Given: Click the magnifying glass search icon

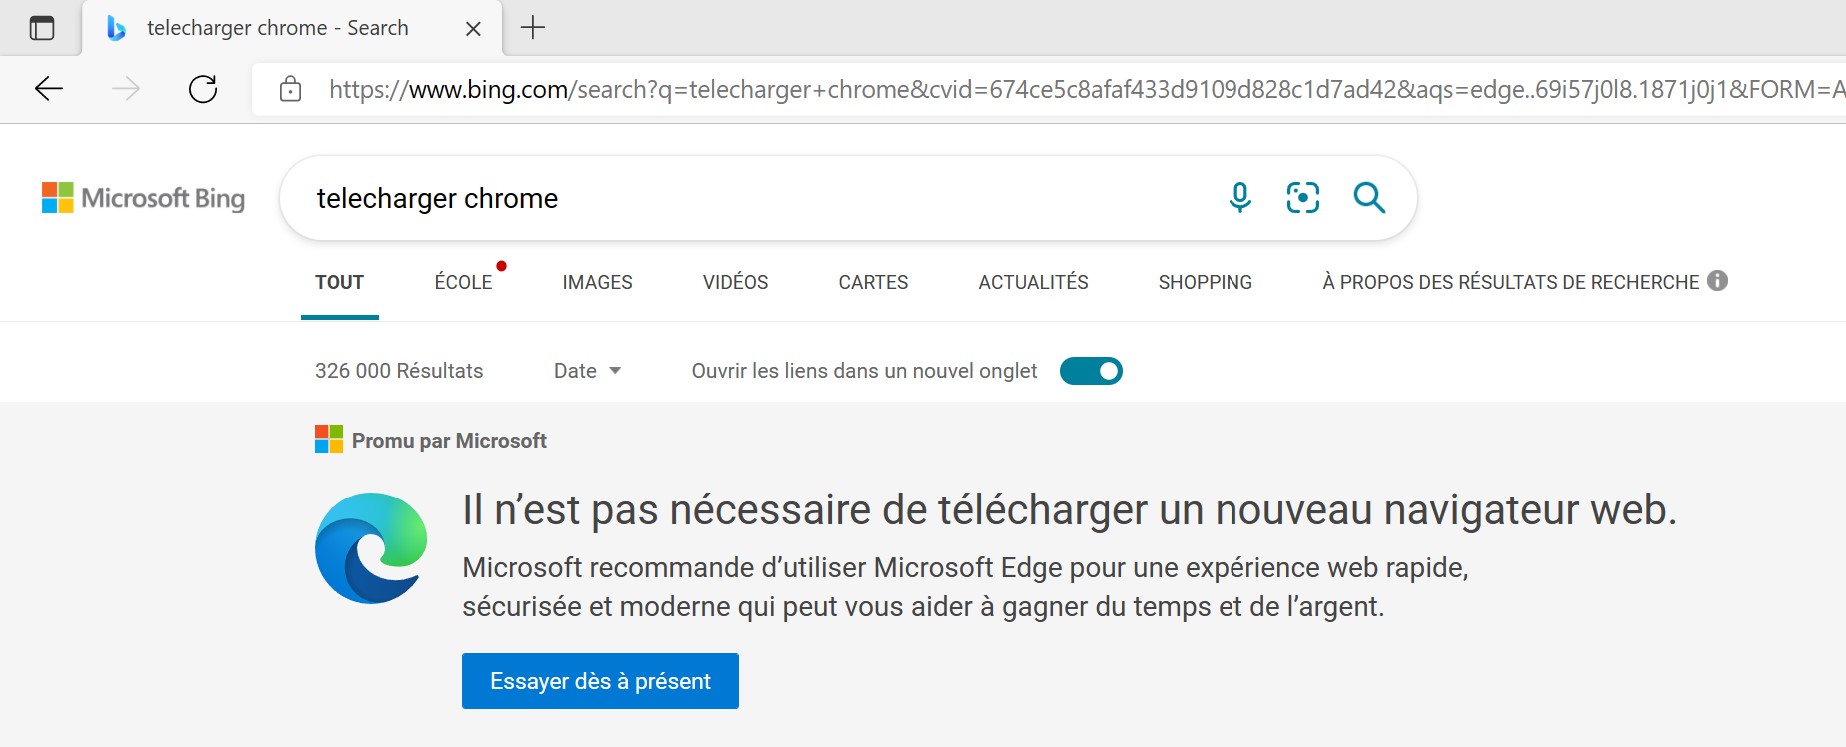Looking at the screenshot, I should coord(1368,198).
